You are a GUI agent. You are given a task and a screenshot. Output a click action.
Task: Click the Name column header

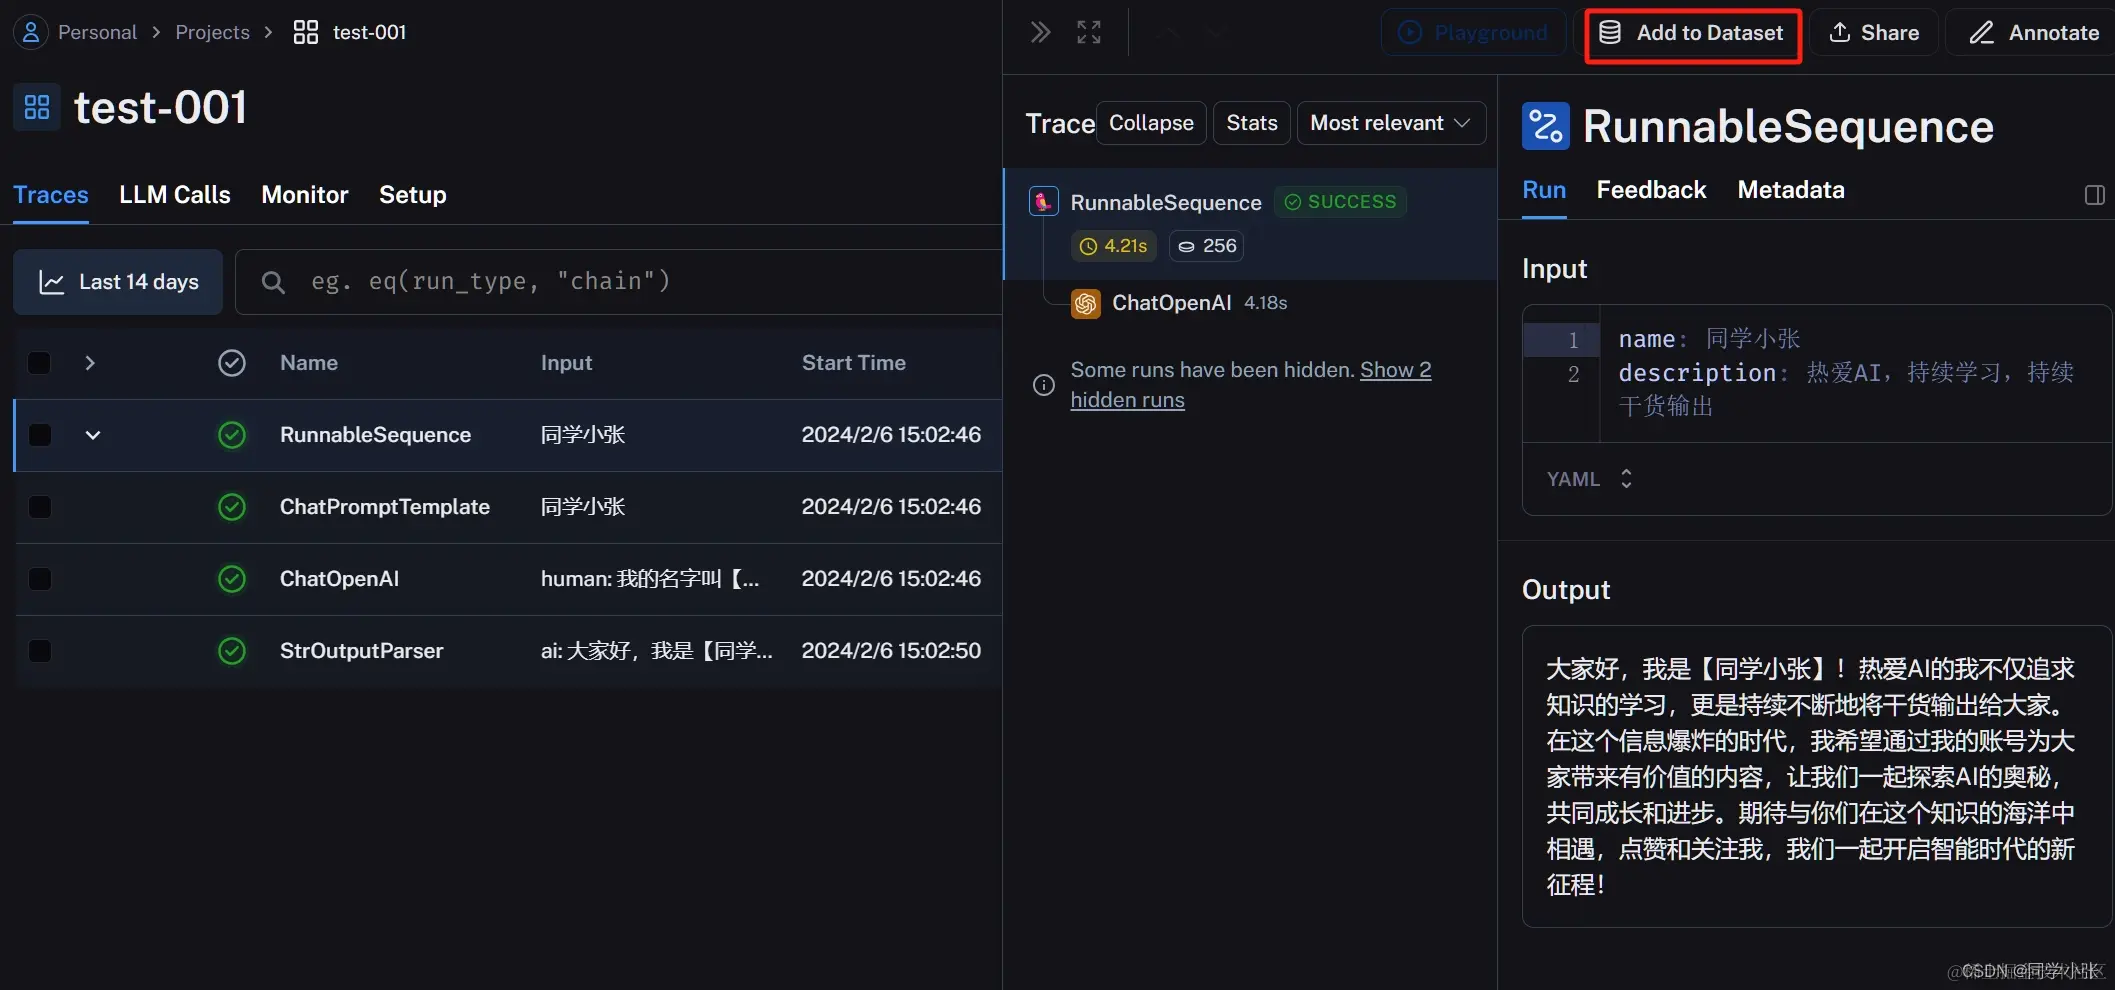pos(309,363)
